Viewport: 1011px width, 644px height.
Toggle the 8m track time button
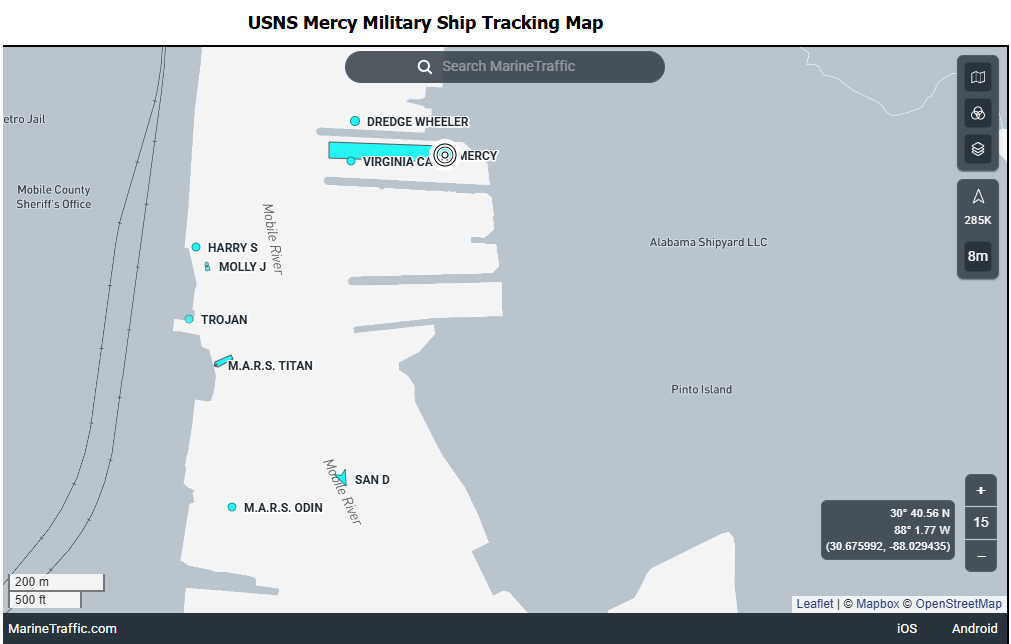[x=978, y=256]
